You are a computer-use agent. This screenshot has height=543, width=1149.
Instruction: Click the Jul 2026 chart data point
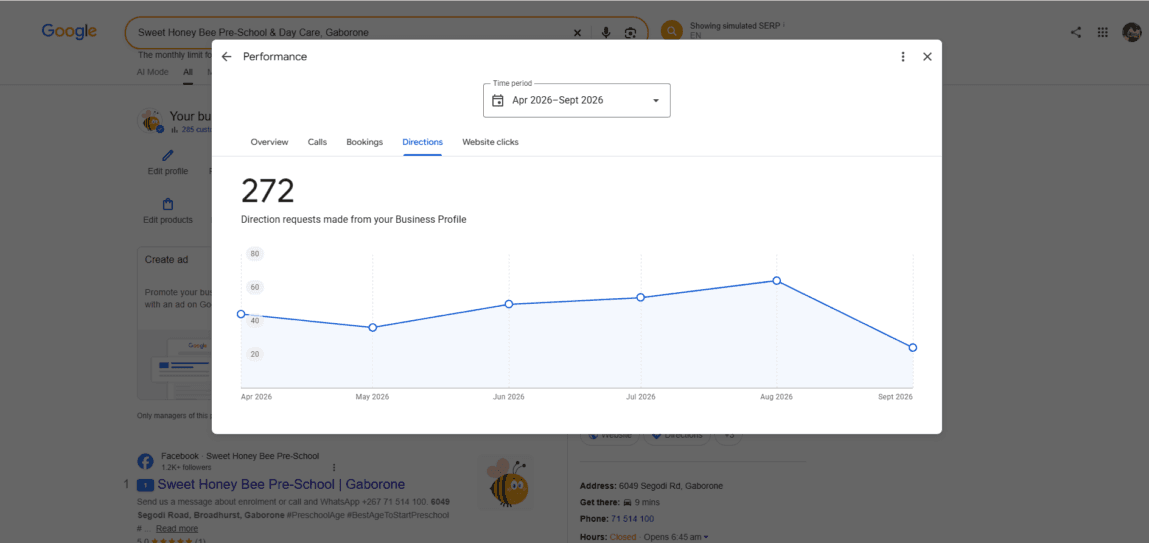(640, 298)
